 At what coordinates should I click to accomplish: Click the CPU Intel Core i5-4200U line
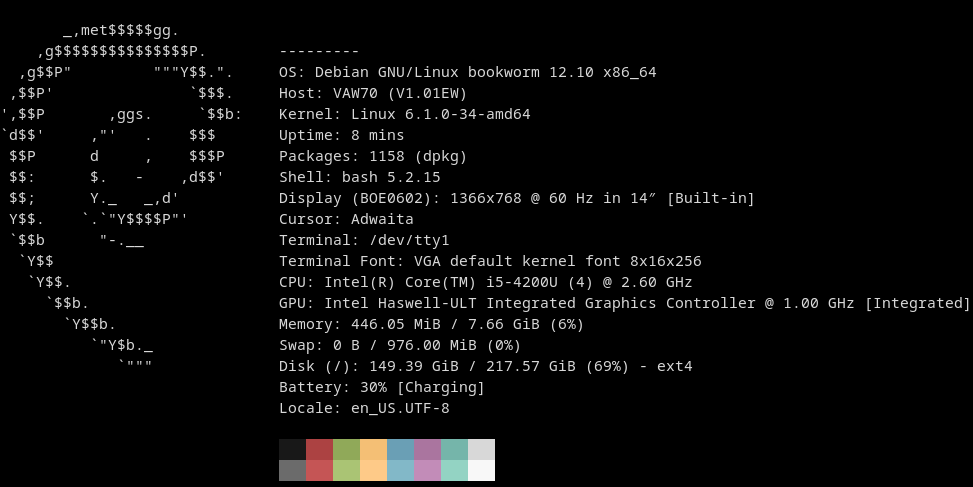[x=485, y=282]
